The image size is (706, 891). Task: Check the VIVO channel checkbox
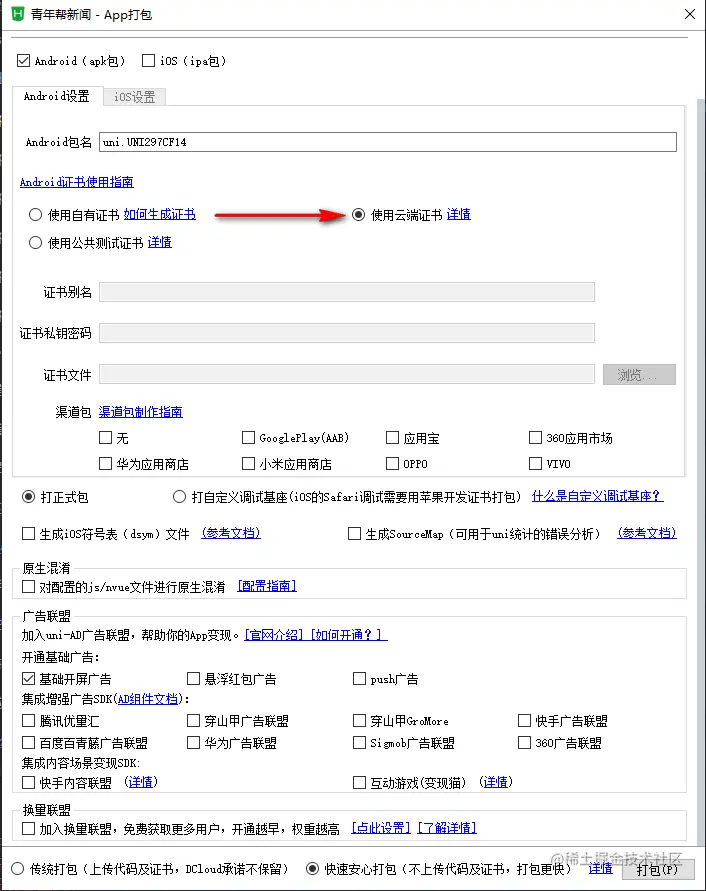tap(535, 464)
